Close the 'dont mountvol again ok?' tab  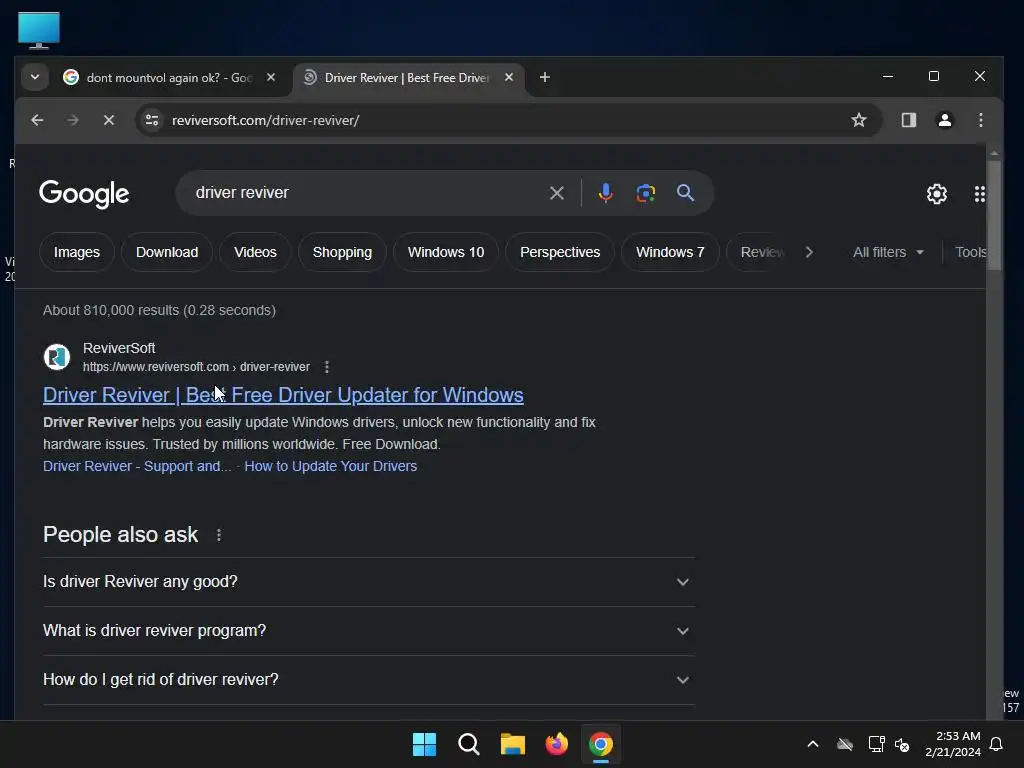(271, 77)
